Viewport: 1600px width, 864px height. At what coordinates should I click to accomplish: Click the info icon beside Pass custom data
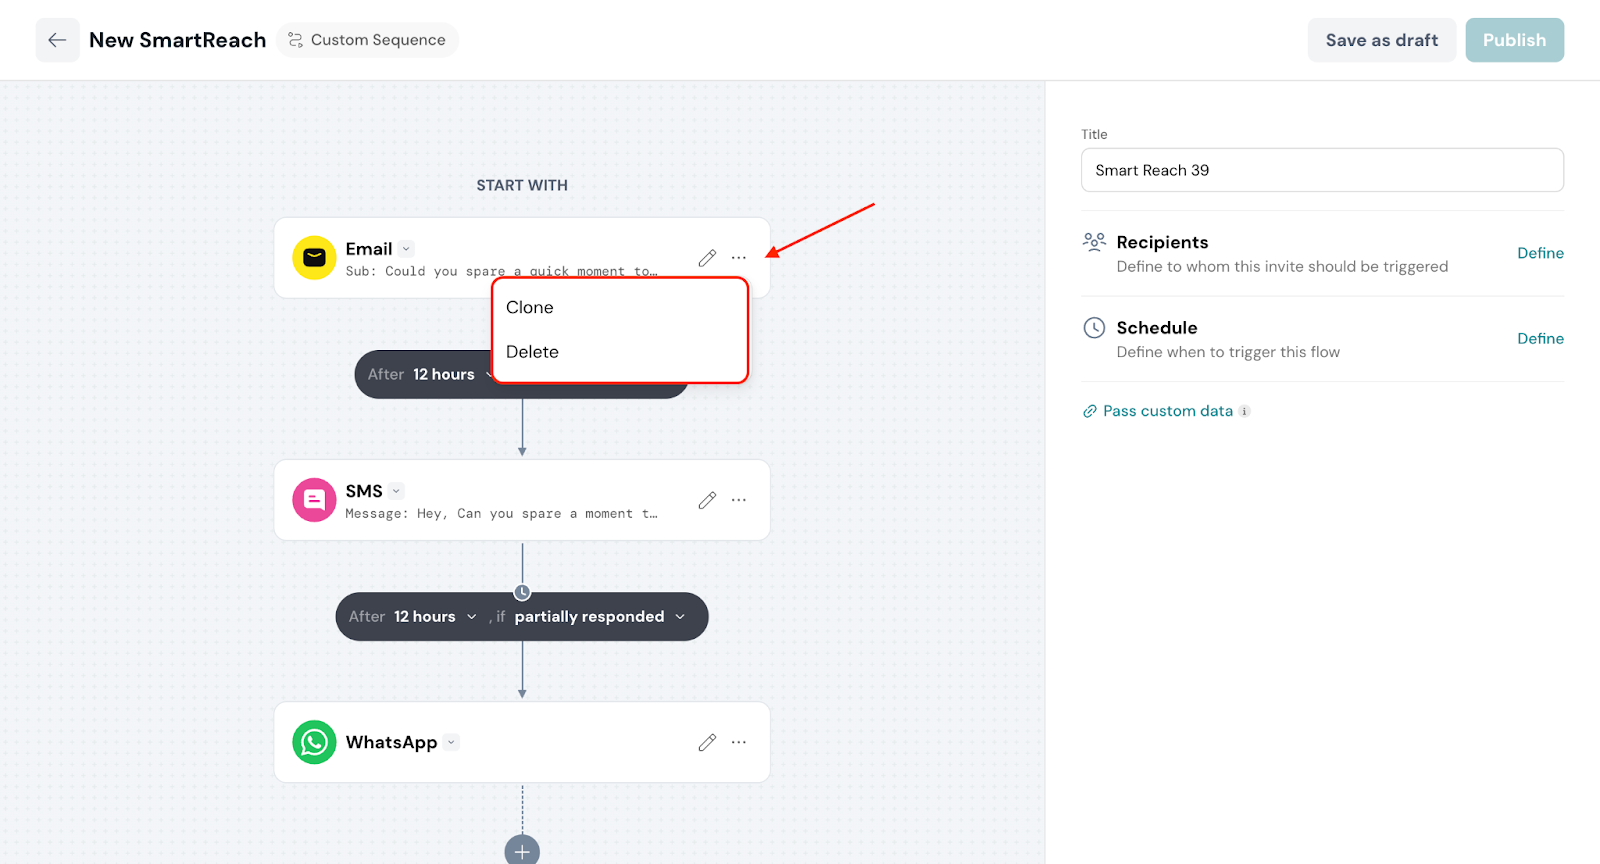click(x=1244, y=411)
